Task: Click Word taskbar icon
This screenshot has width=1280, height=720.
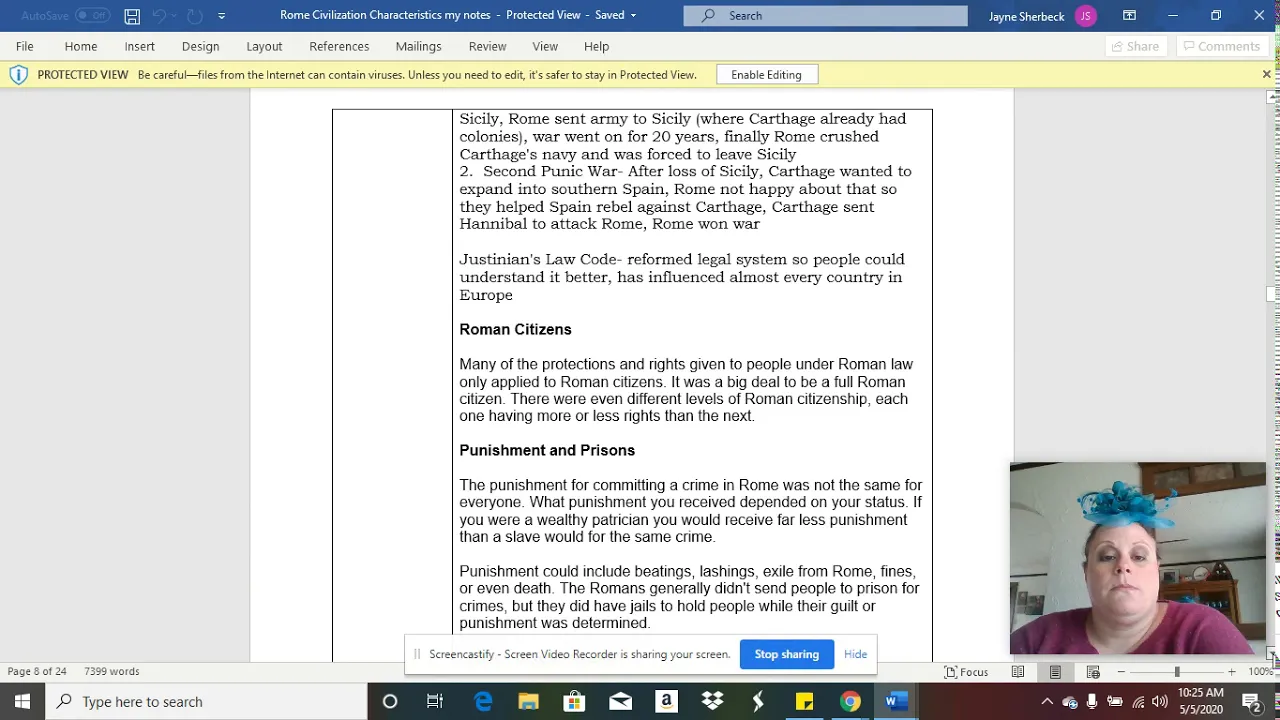Action: [x=896, y=702]
